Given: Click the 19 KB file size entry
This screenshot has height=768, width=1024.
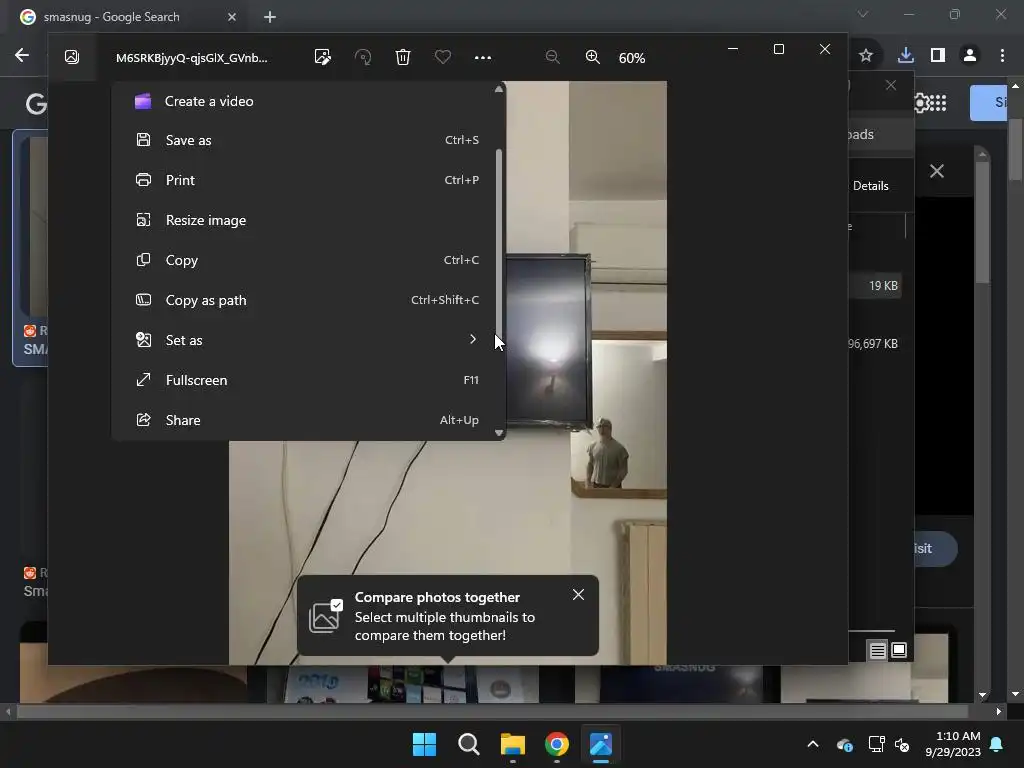Looking at the screenshot, I should pos(883,286).
